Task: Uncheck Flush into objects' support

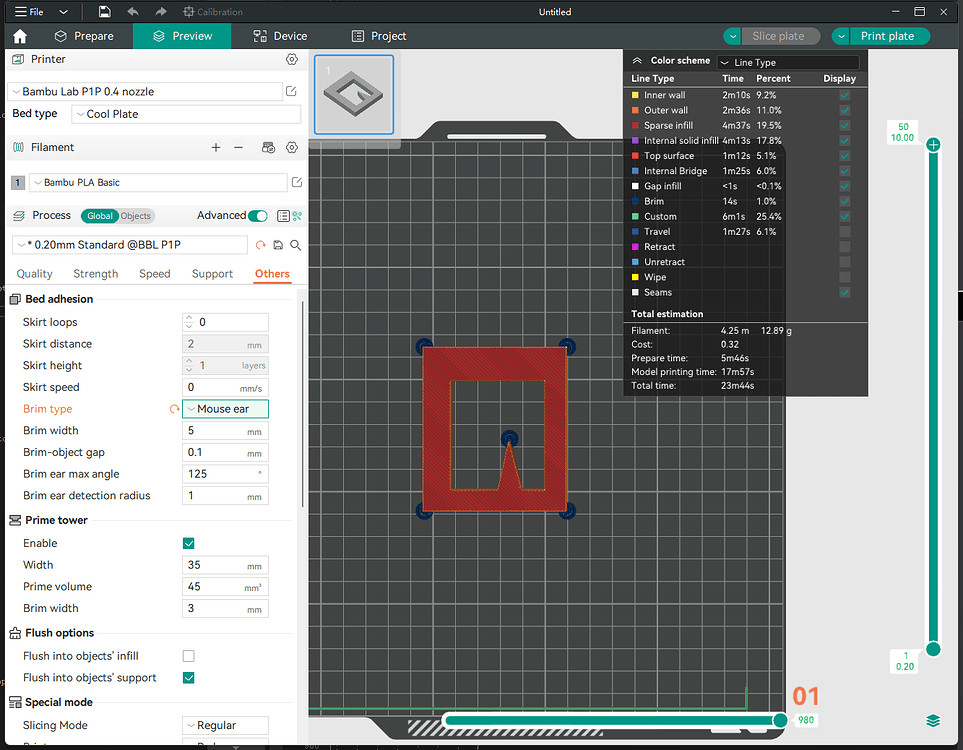Action: click(189, 678)
